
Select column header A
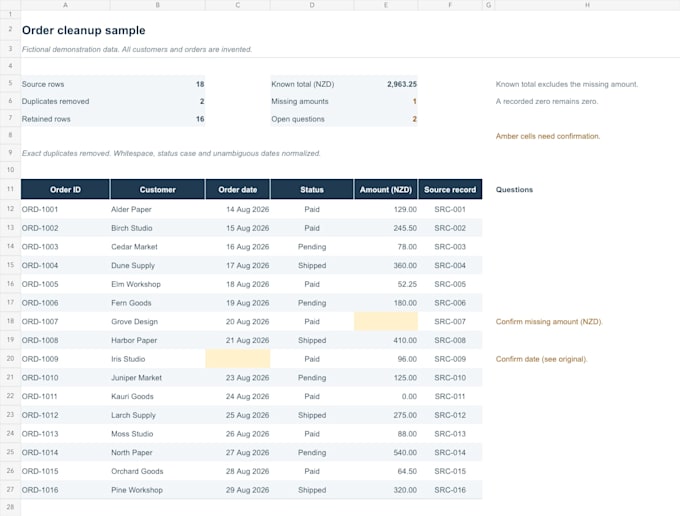65,5
